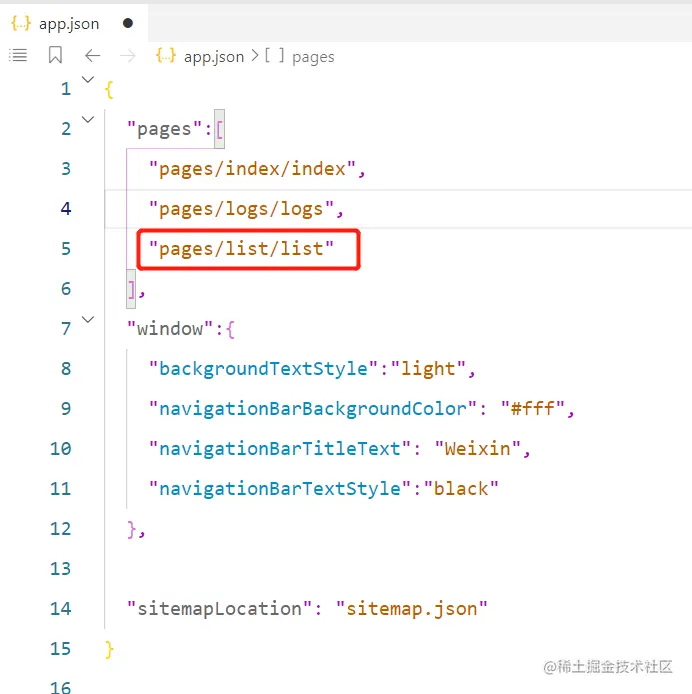Image resolution: width=692 pixels, height=694 pixels.
Task: Click the "pages" key on line 2
Action: pyautogui.click(x=164, y=129)
